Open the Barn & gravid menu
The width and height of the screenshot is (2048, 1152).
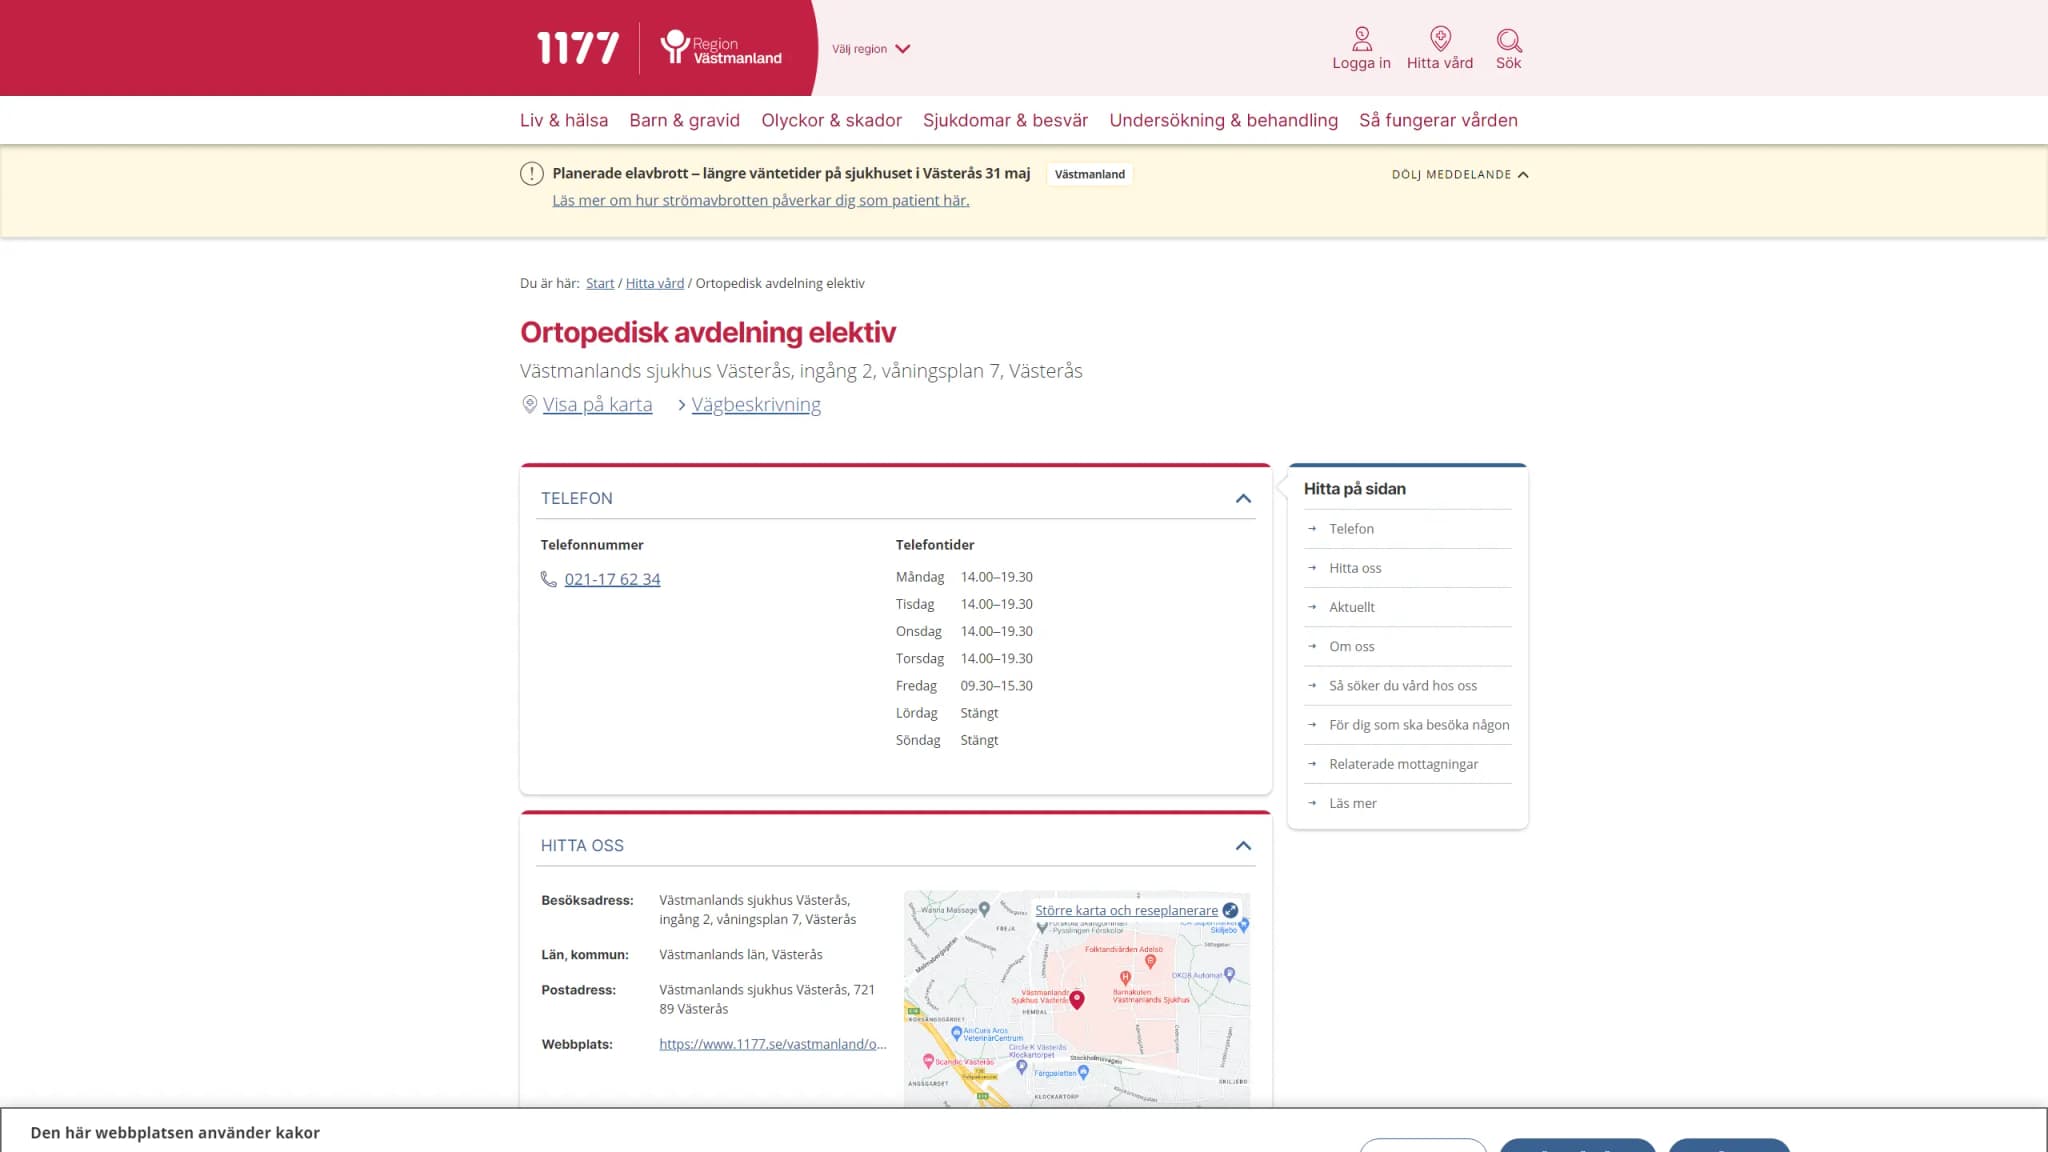click(684, 120)
